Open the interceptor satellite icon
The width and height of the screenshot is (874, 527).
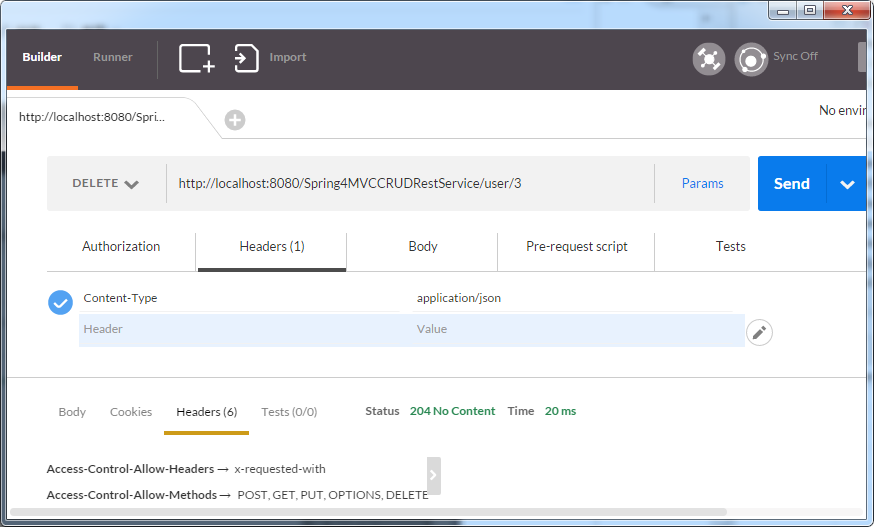click(708, 59)
